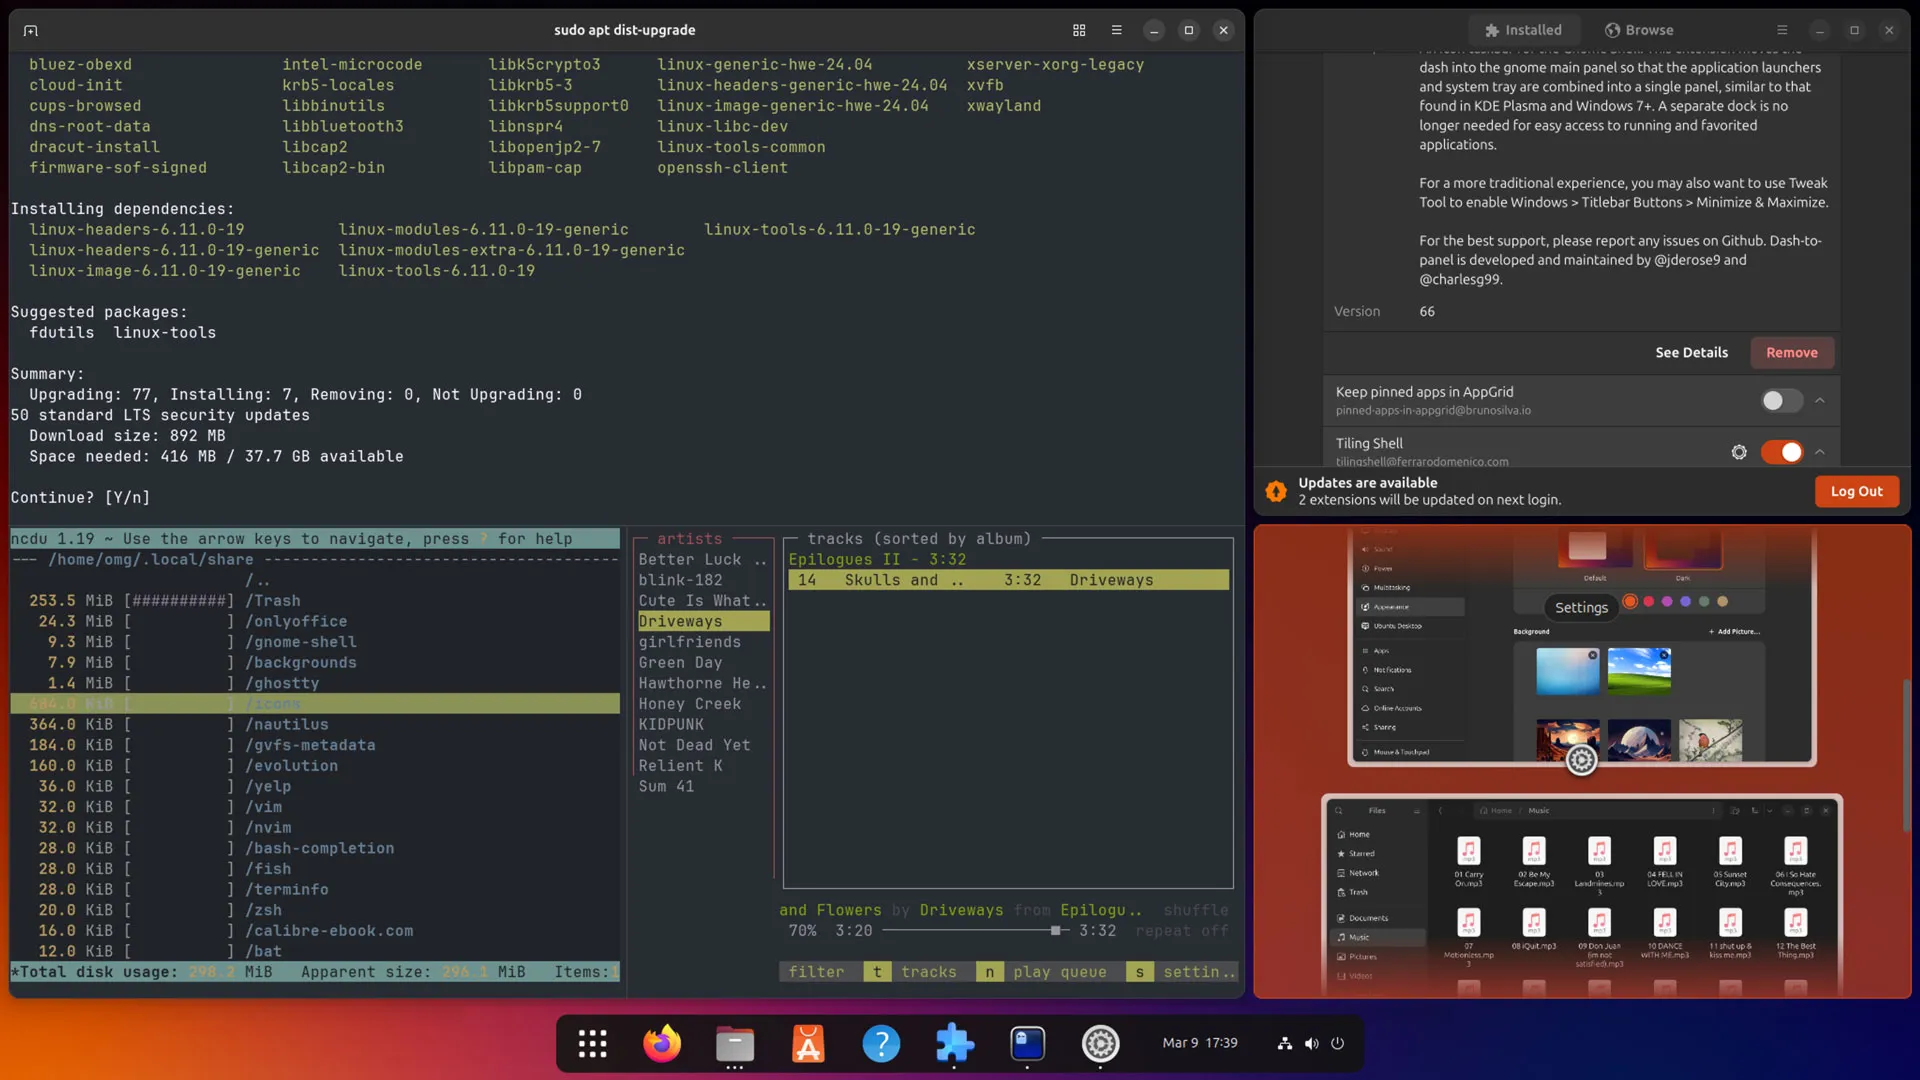Click the Remove extension button
Viewport: 1920px width, 1080px height.
click(x=1791, y=352)
